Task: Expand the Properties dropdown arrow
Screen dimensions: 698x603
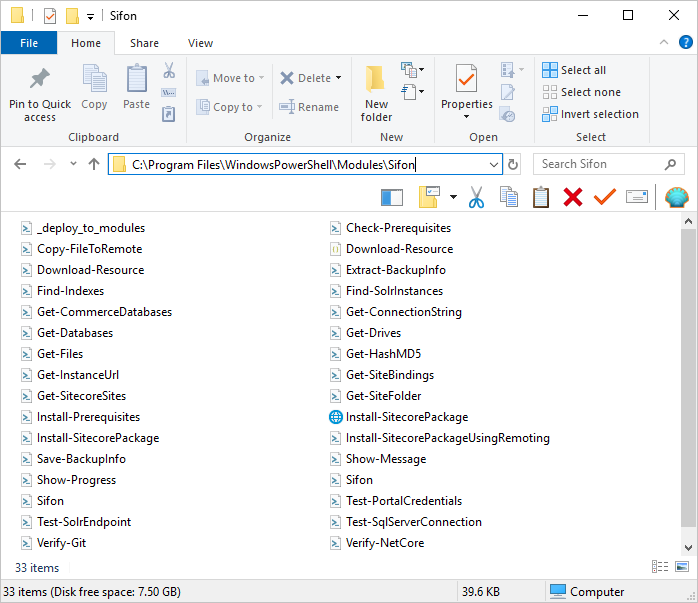Action: pyautogui.click(x=466, y=117)
